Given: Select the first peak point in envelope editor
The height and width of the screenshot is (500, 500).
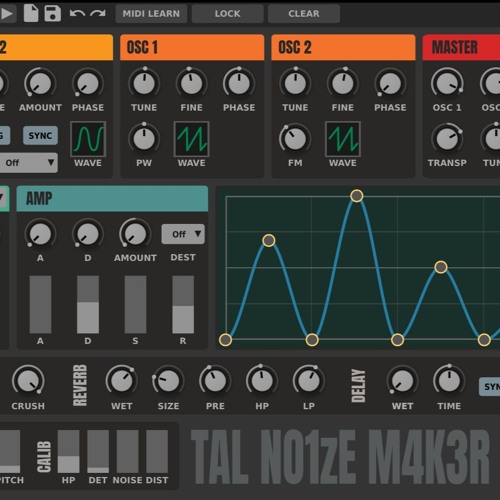Looking at the screenshot, I should pos(269,240).
